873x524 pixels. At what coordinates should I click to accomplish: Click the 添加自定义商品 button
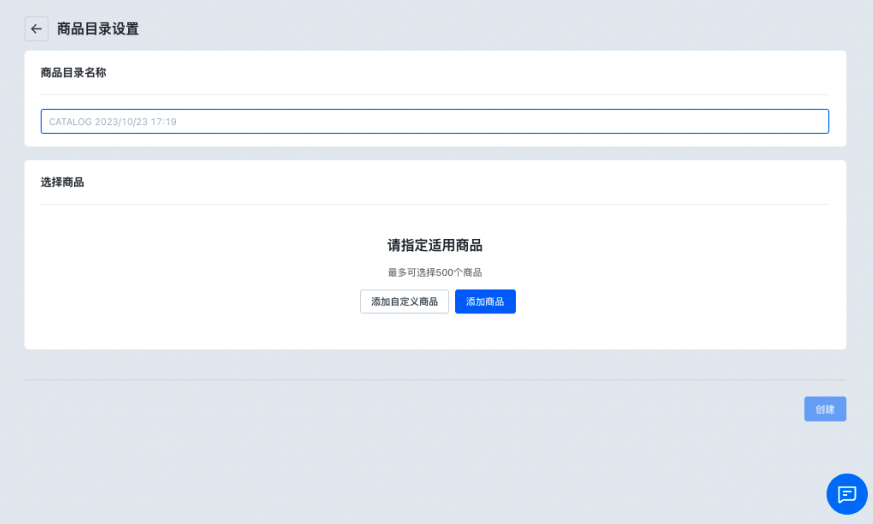tap(404, 302)
